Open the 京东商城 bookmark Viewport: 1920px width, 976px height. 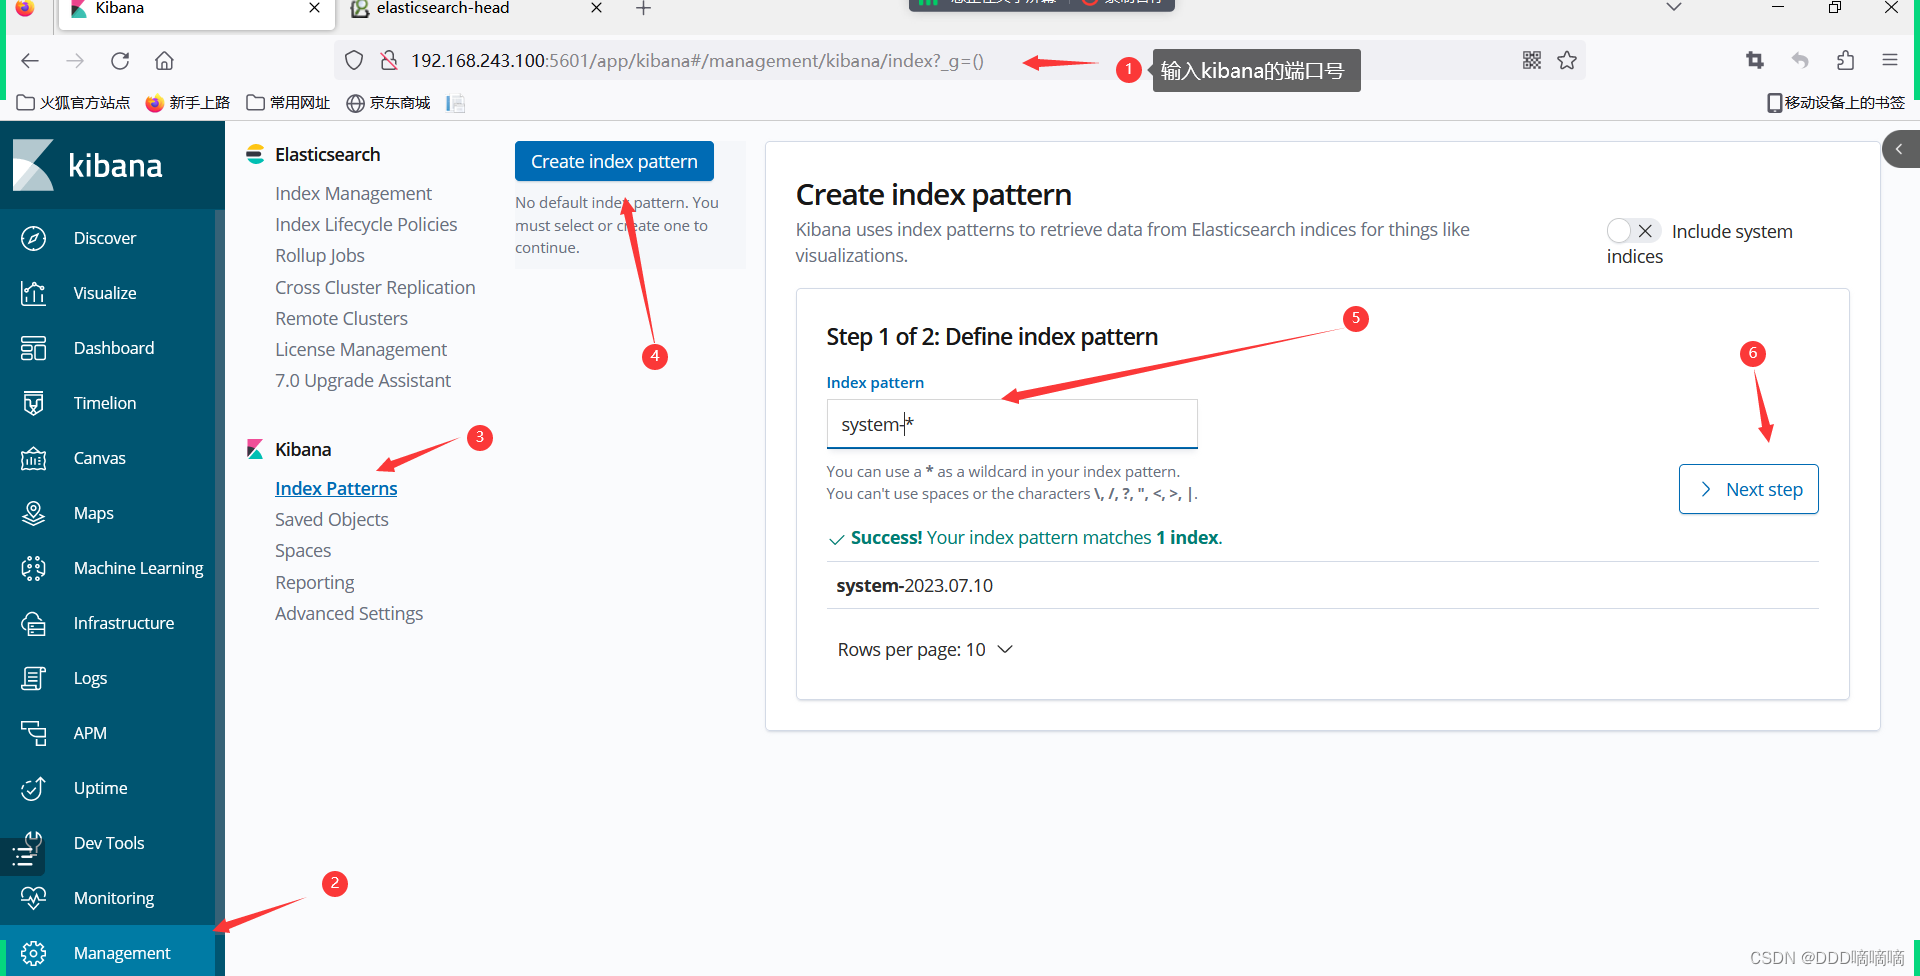[x=388, y=103]
